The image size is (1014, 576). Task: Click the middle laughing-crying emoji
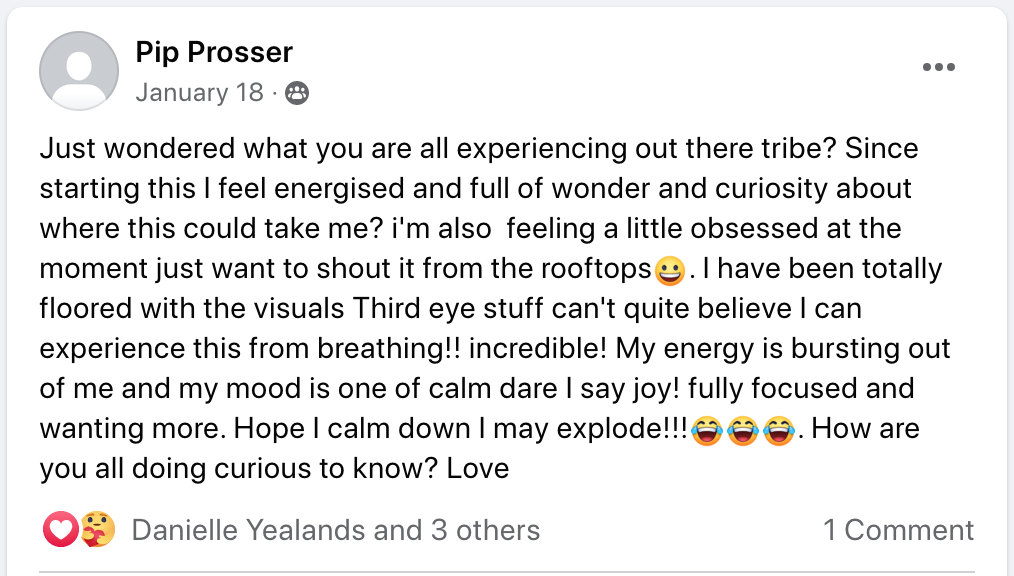pos(742,431)
